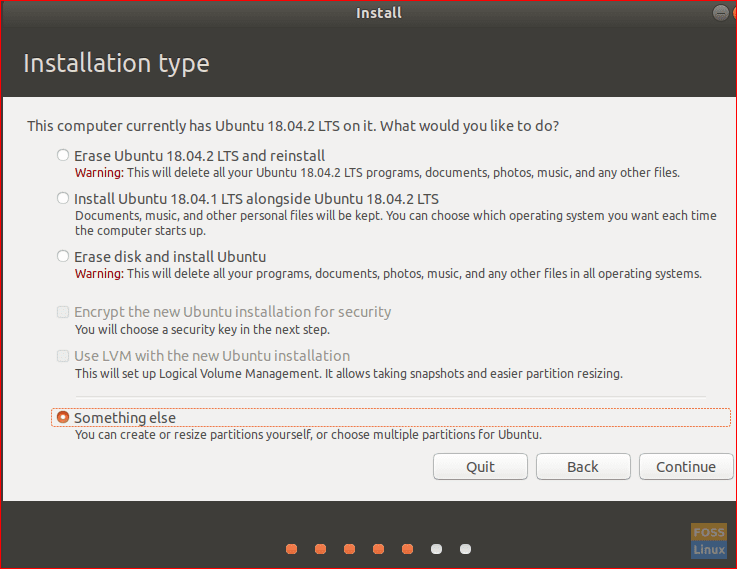
Task: Choose Install Ubuntu 18.04.1 LTS alongside option
Action: [63, 198]
